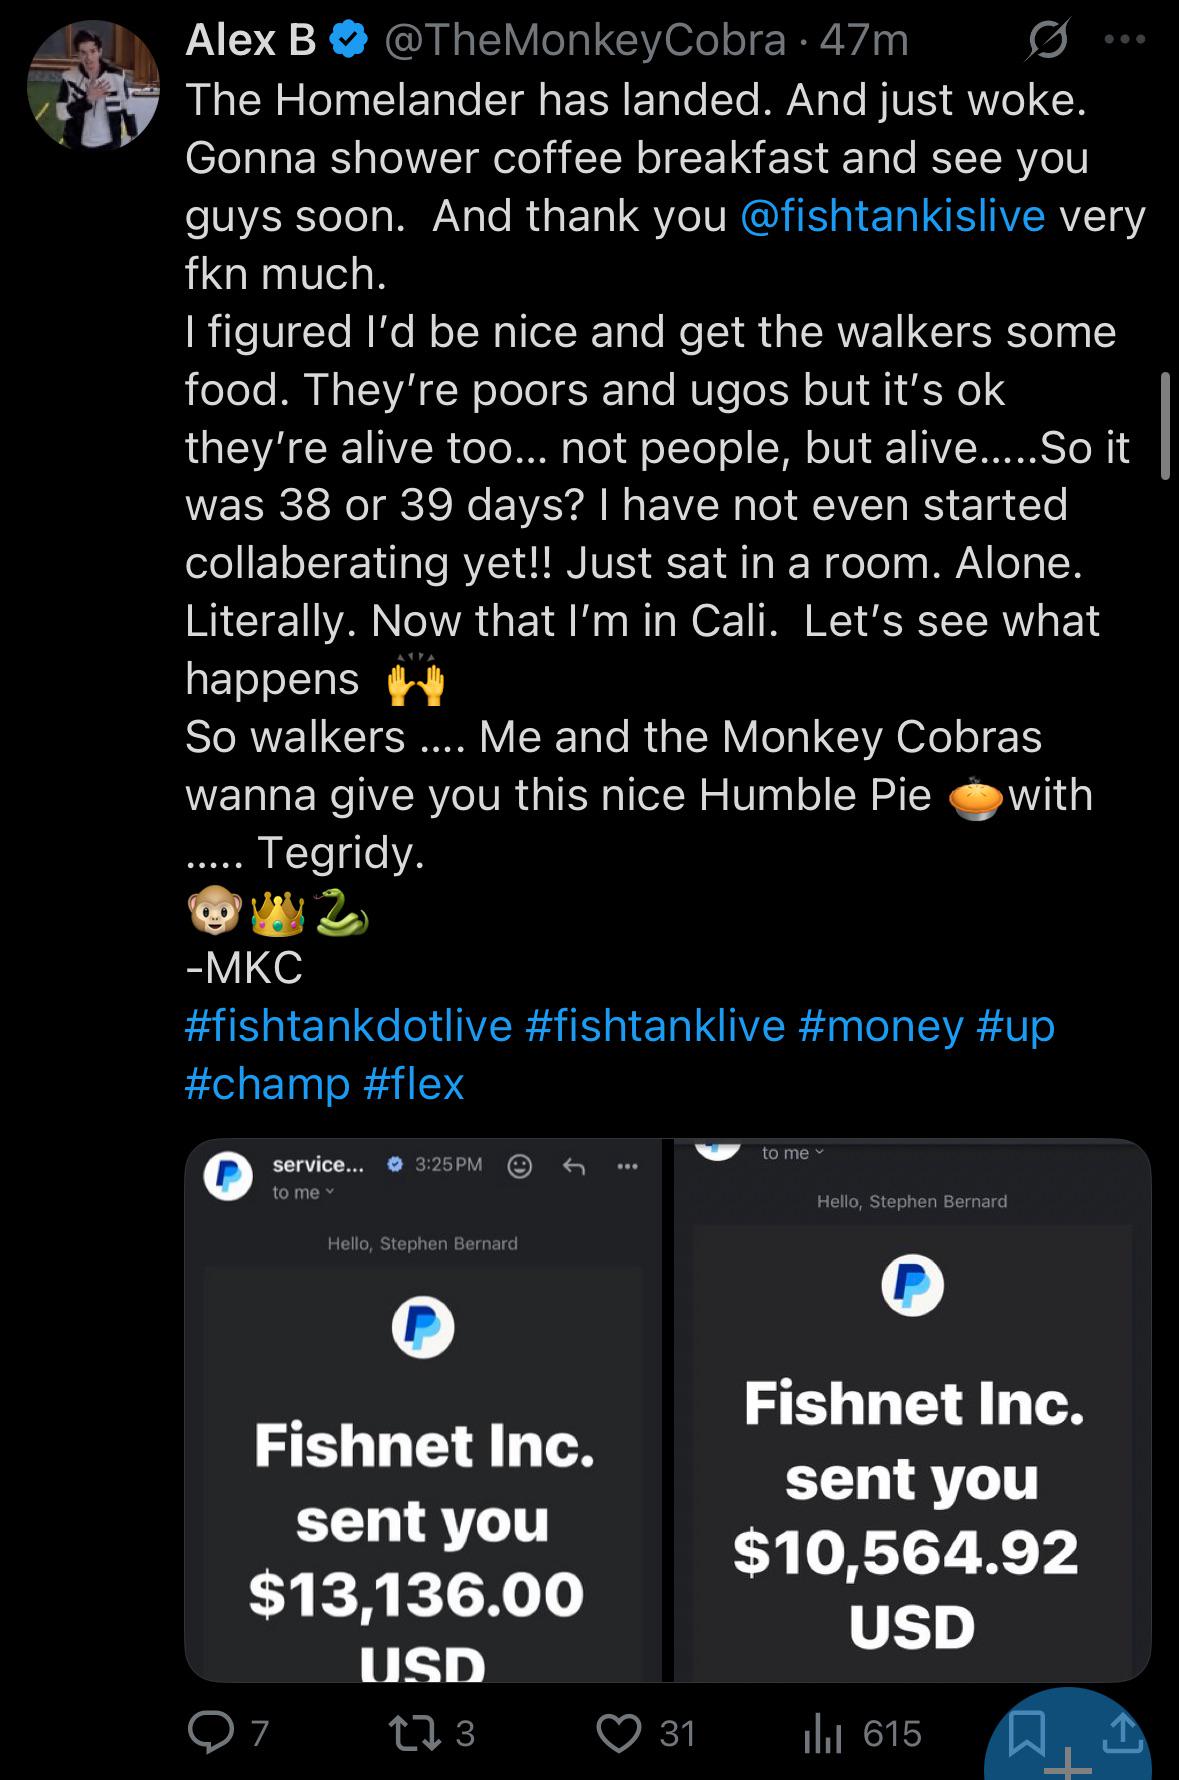Viewport: 1179px width, 1780px height.
Task: Open Alex B's profile picture
Action: (x=93, y=83)
